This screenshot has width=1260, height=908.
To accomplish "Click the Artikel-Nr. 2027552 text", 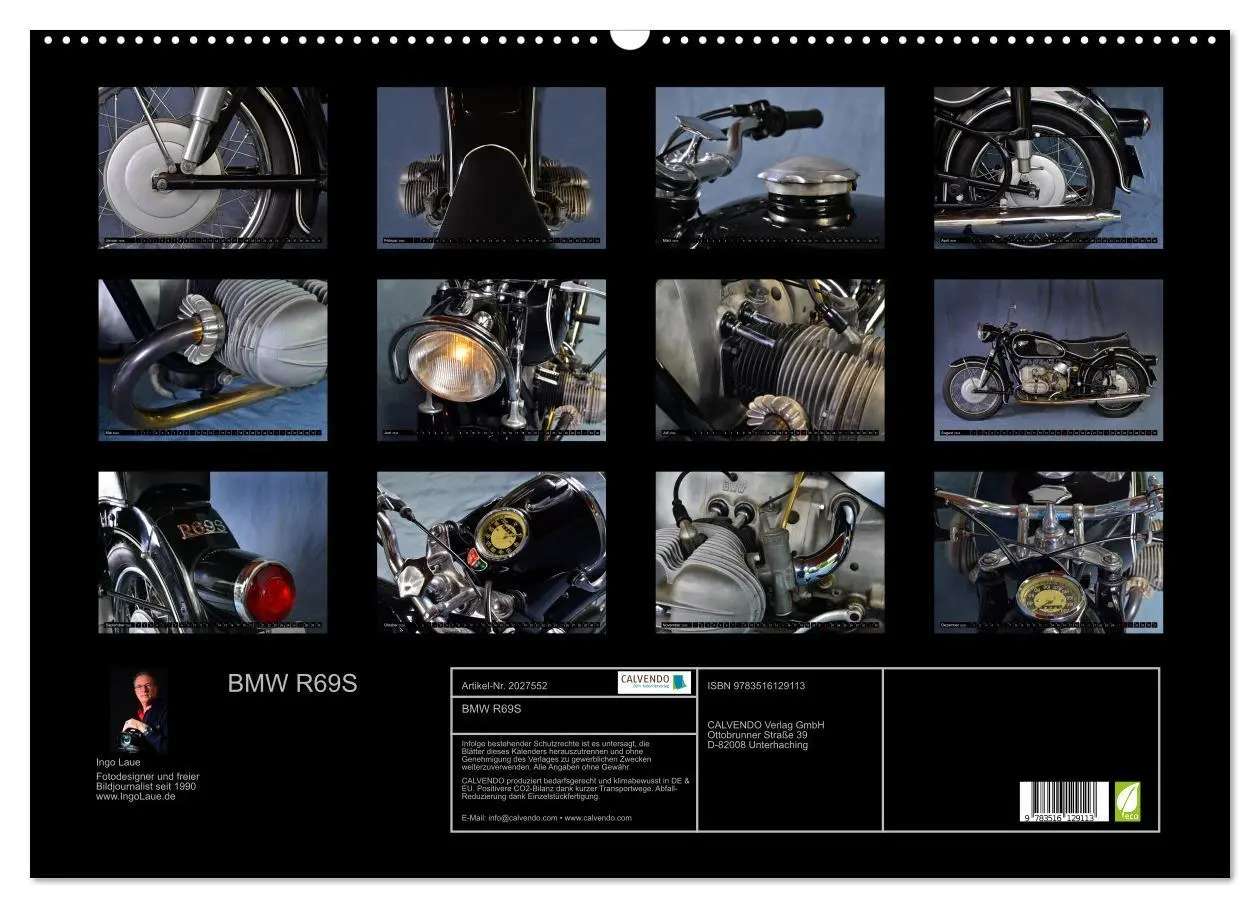I will click(505, 686).
